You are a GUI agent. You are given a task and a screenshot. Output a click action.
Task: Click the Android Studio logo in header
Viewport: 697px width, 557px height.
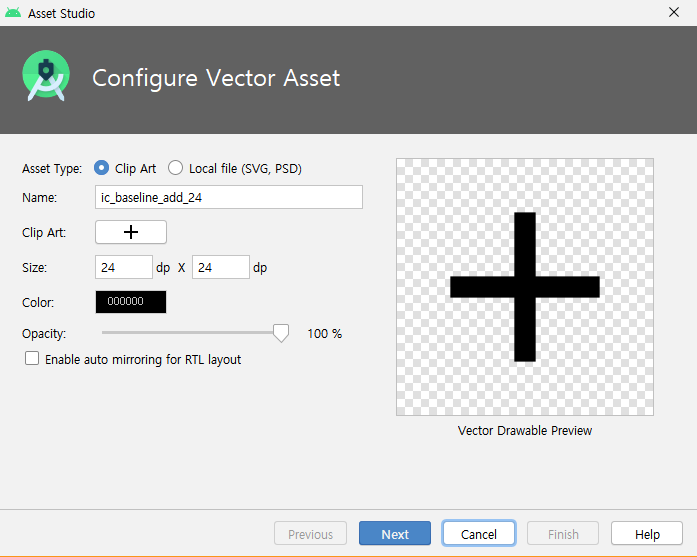pos(46,76)
